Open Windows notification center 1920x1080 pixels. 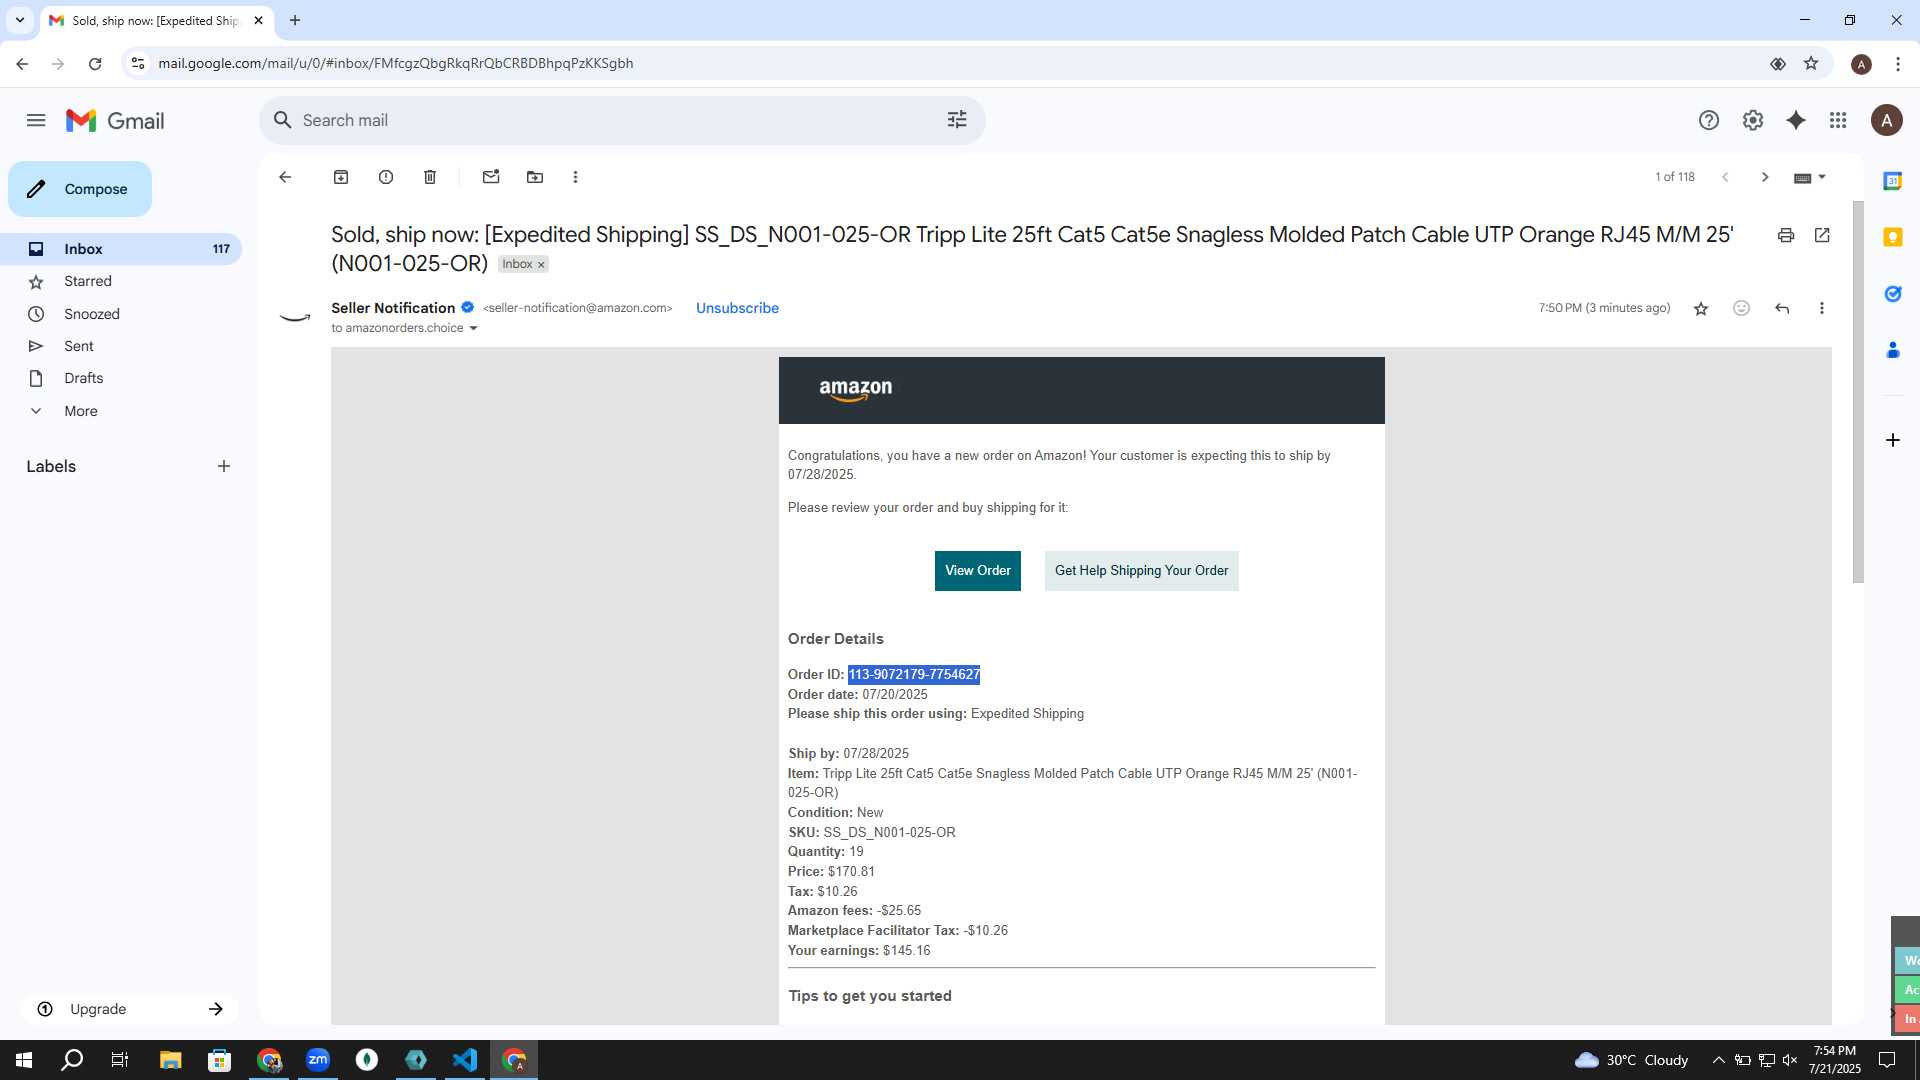pyautogui.click(x=1886, y=1060)
